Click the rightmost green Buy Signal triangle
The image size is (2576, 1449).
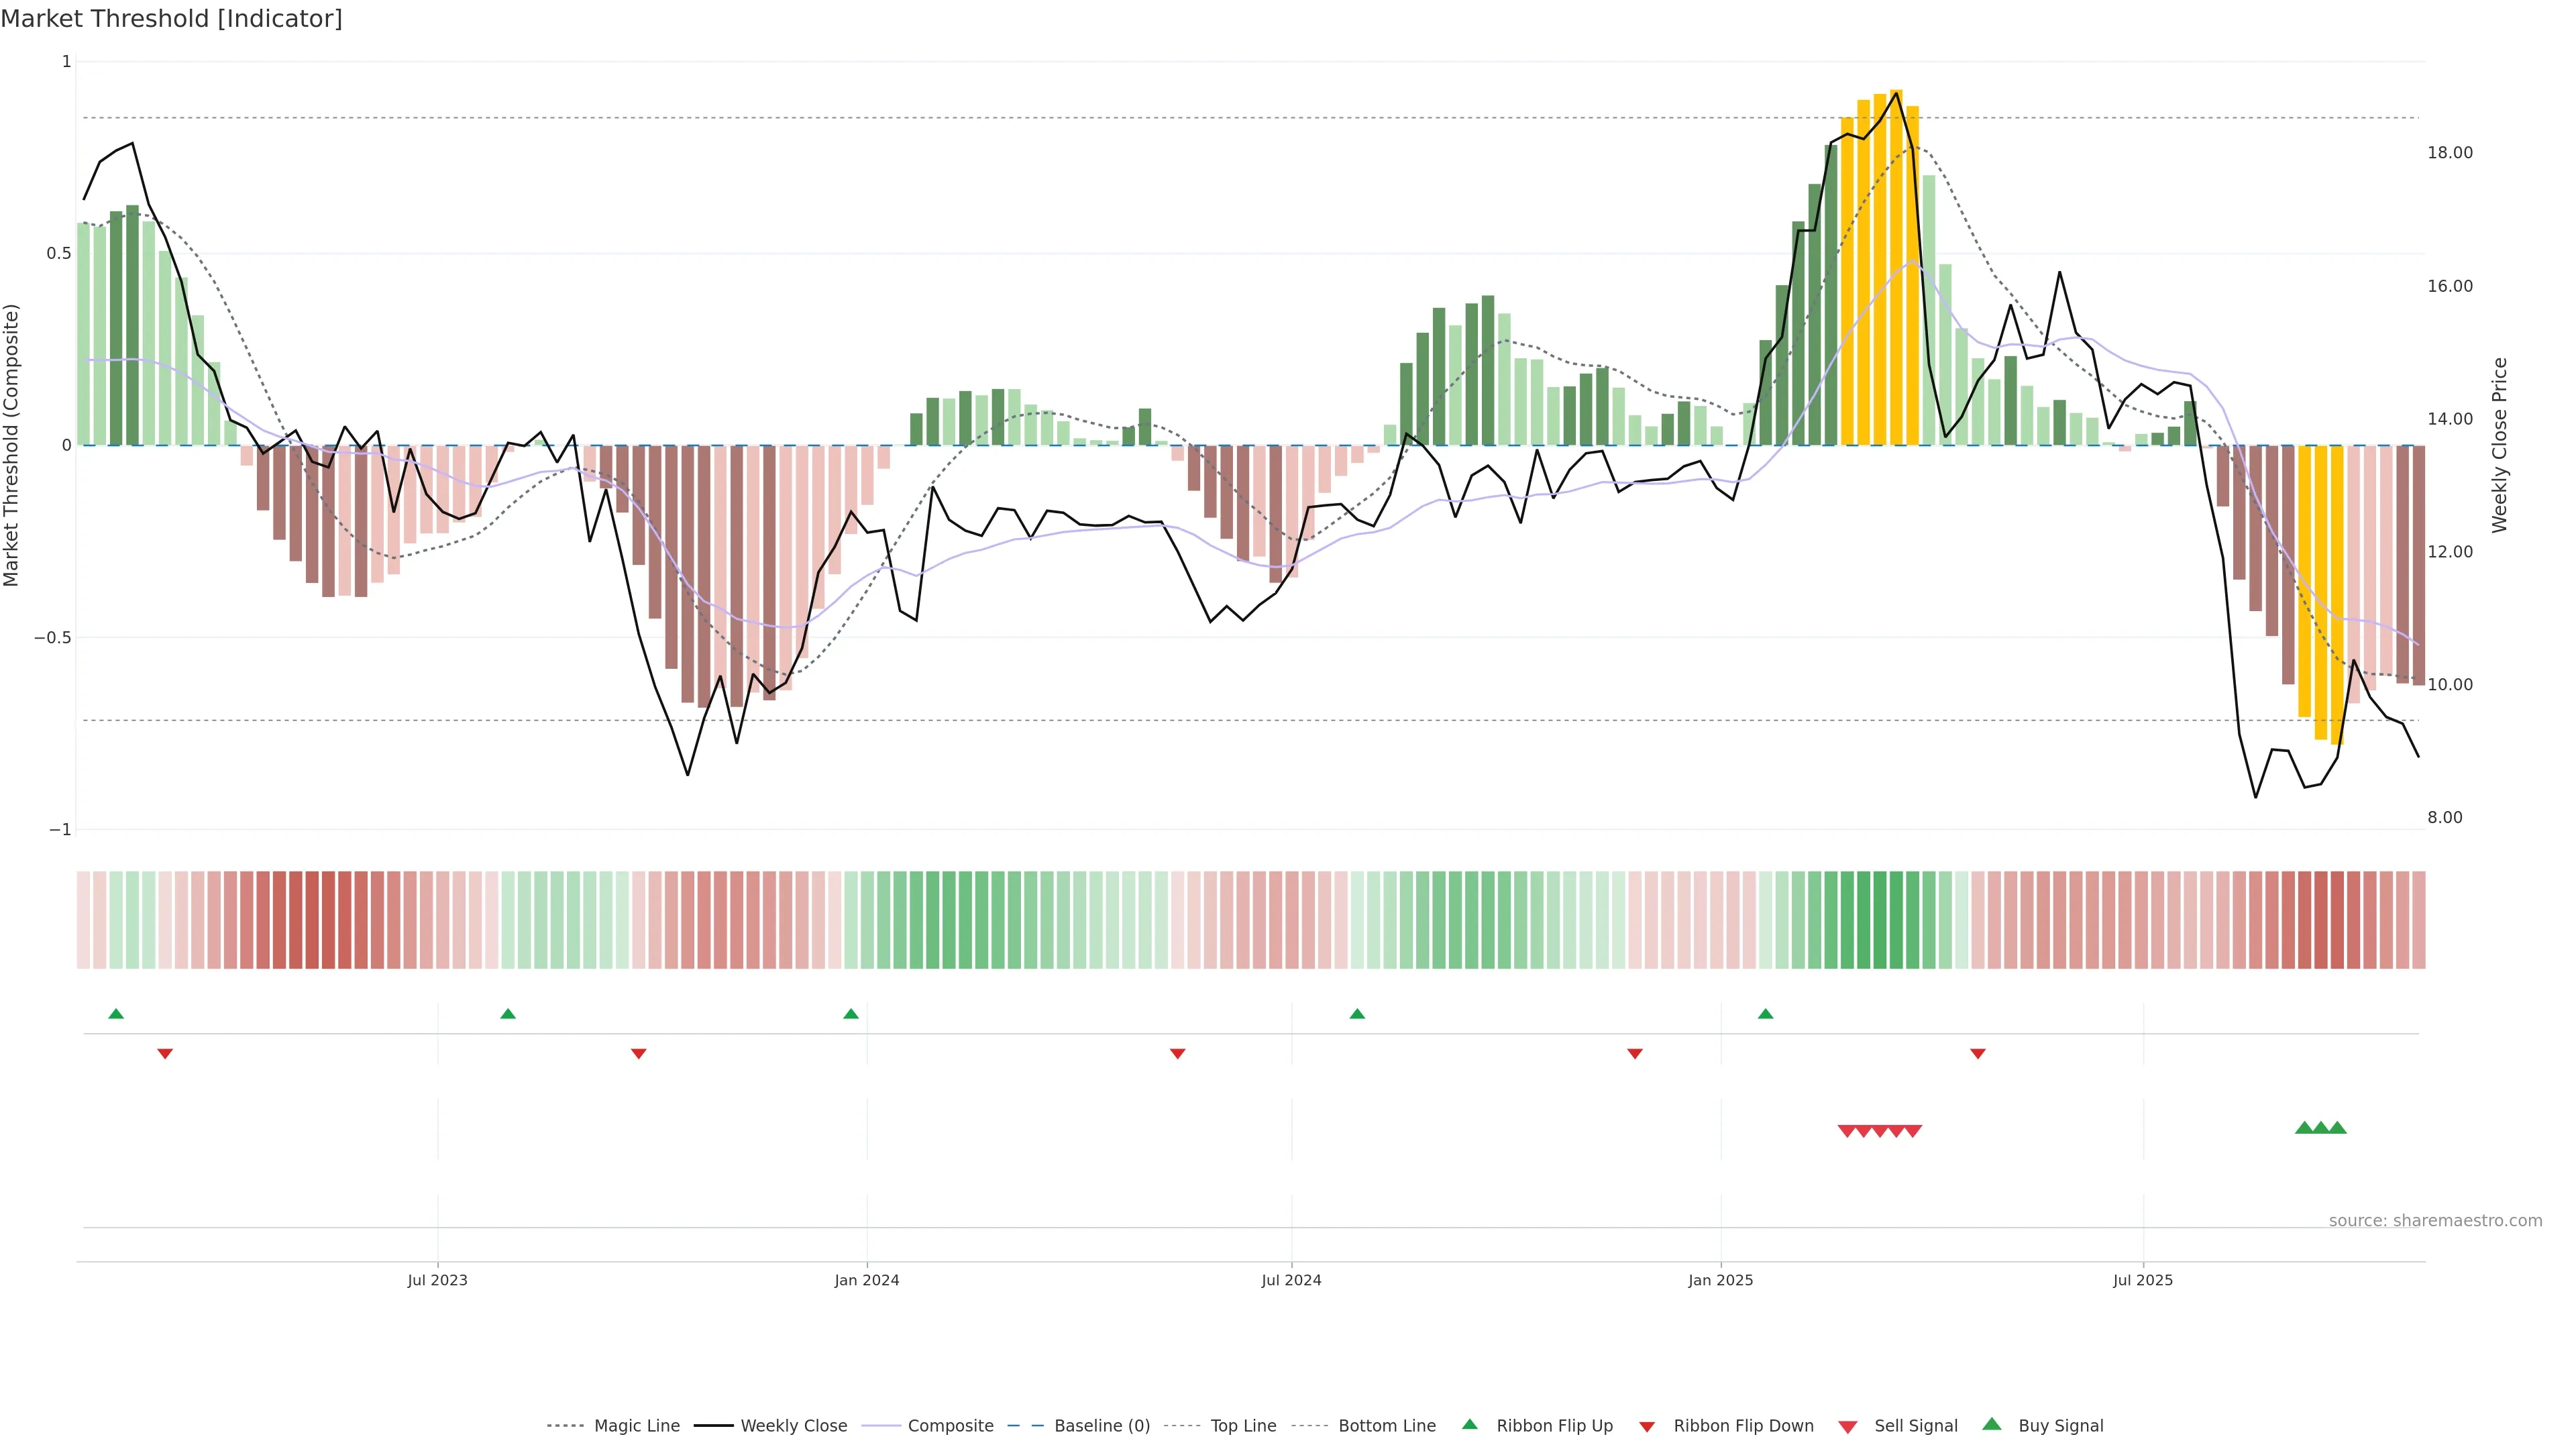(x=2337, y=1128)
